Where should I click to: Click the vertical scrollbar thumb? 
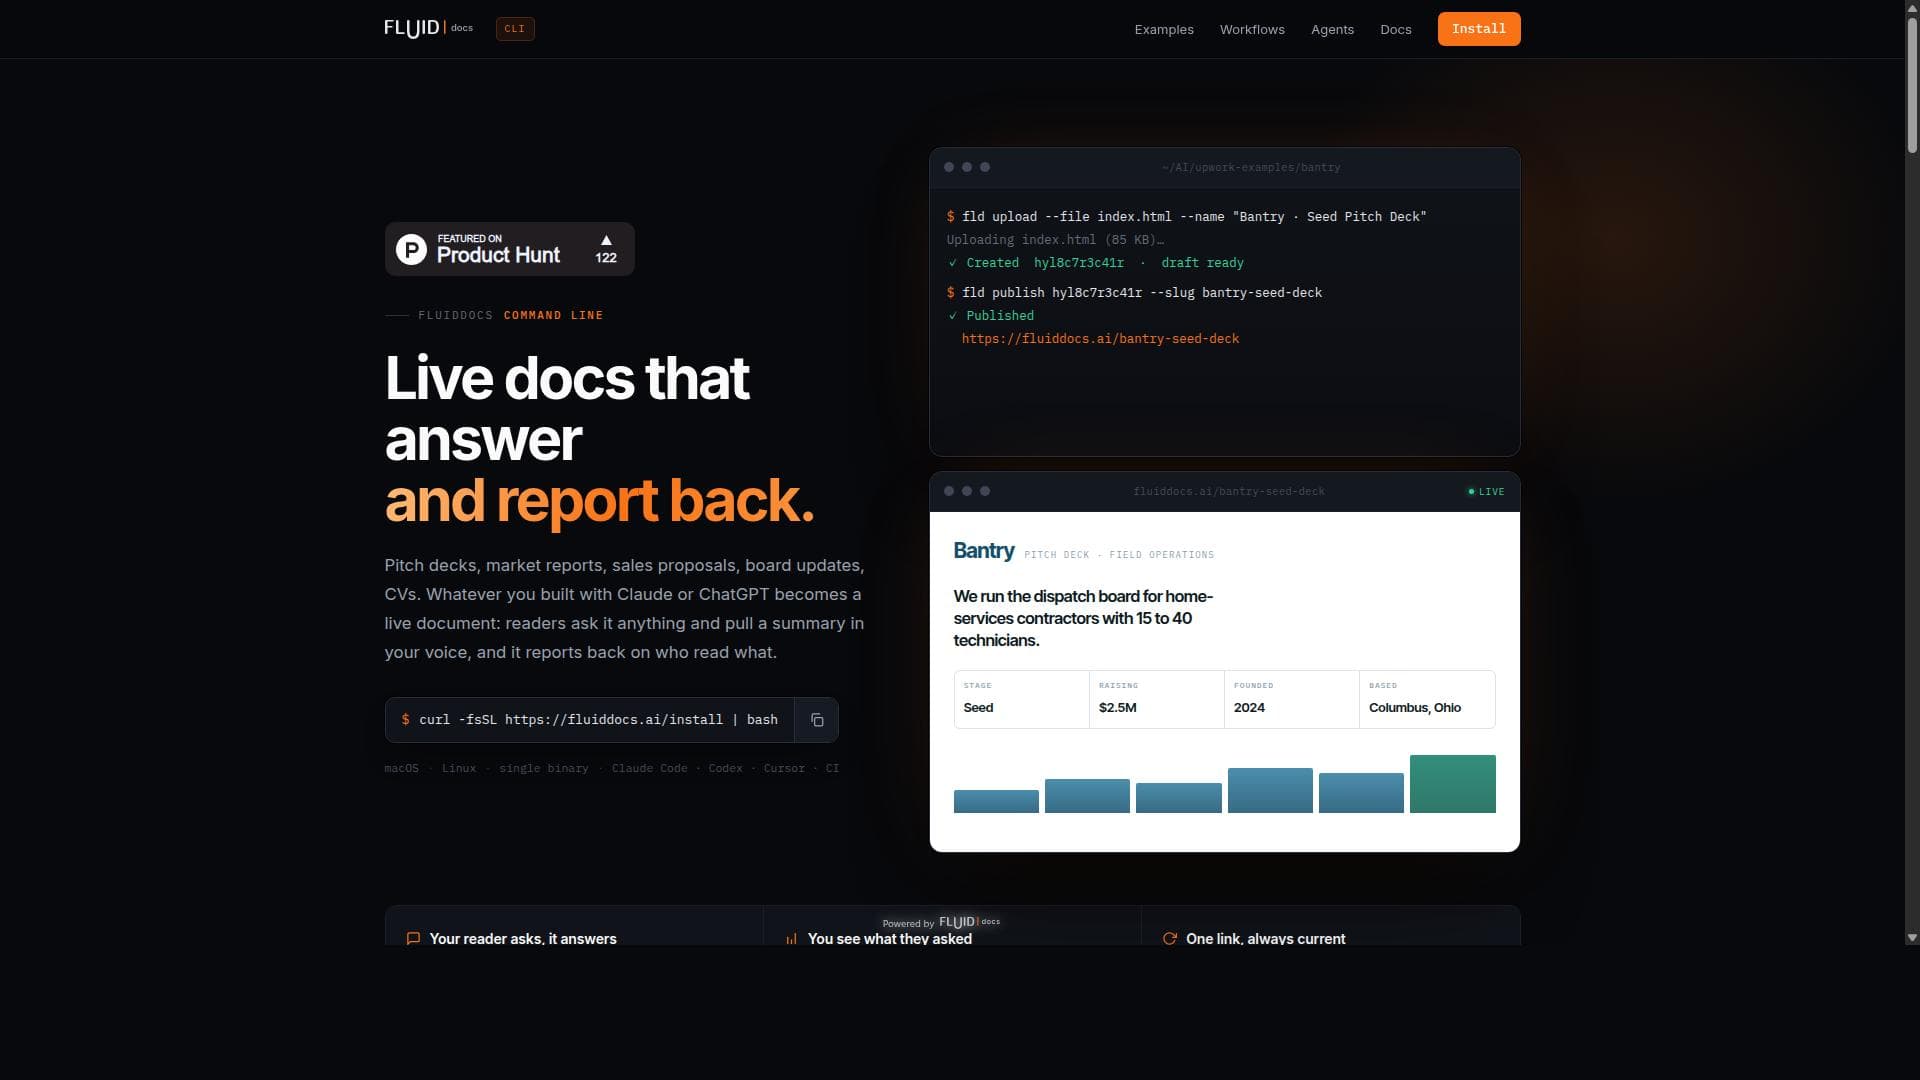(1912, 85)
